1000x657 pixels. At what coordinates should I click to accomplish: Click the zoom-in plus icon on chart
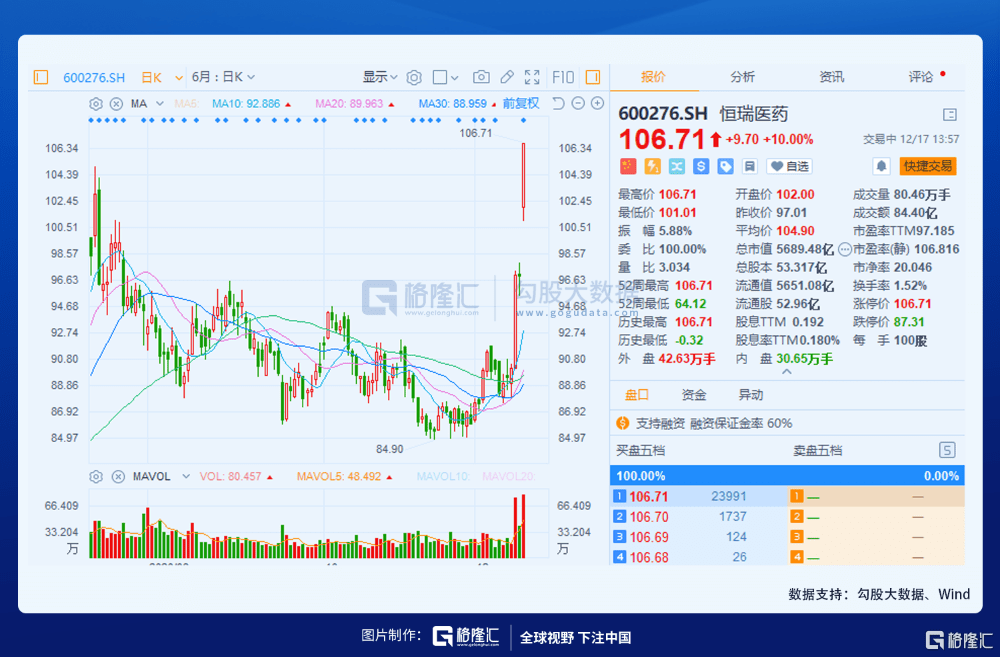click(598, 103)
